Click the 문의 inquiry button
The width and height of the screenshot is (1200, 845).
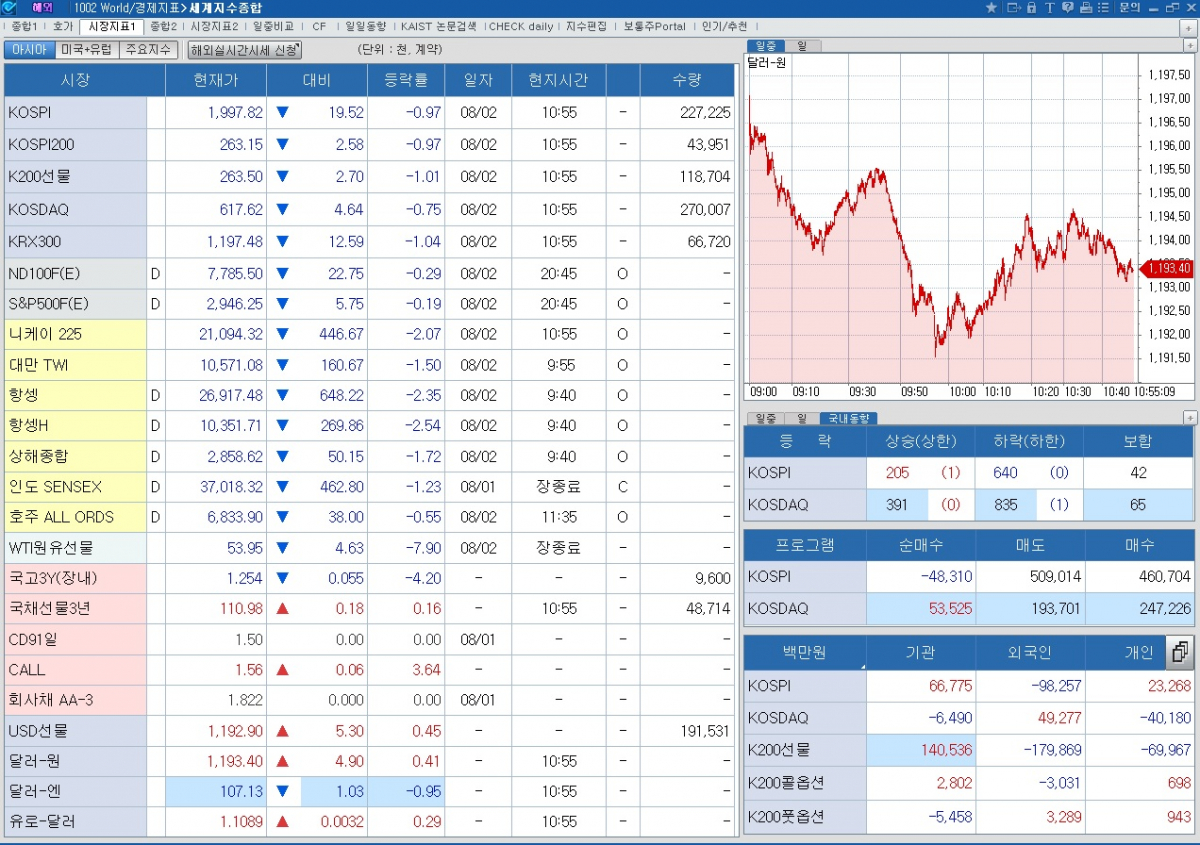pos(1129,8)
